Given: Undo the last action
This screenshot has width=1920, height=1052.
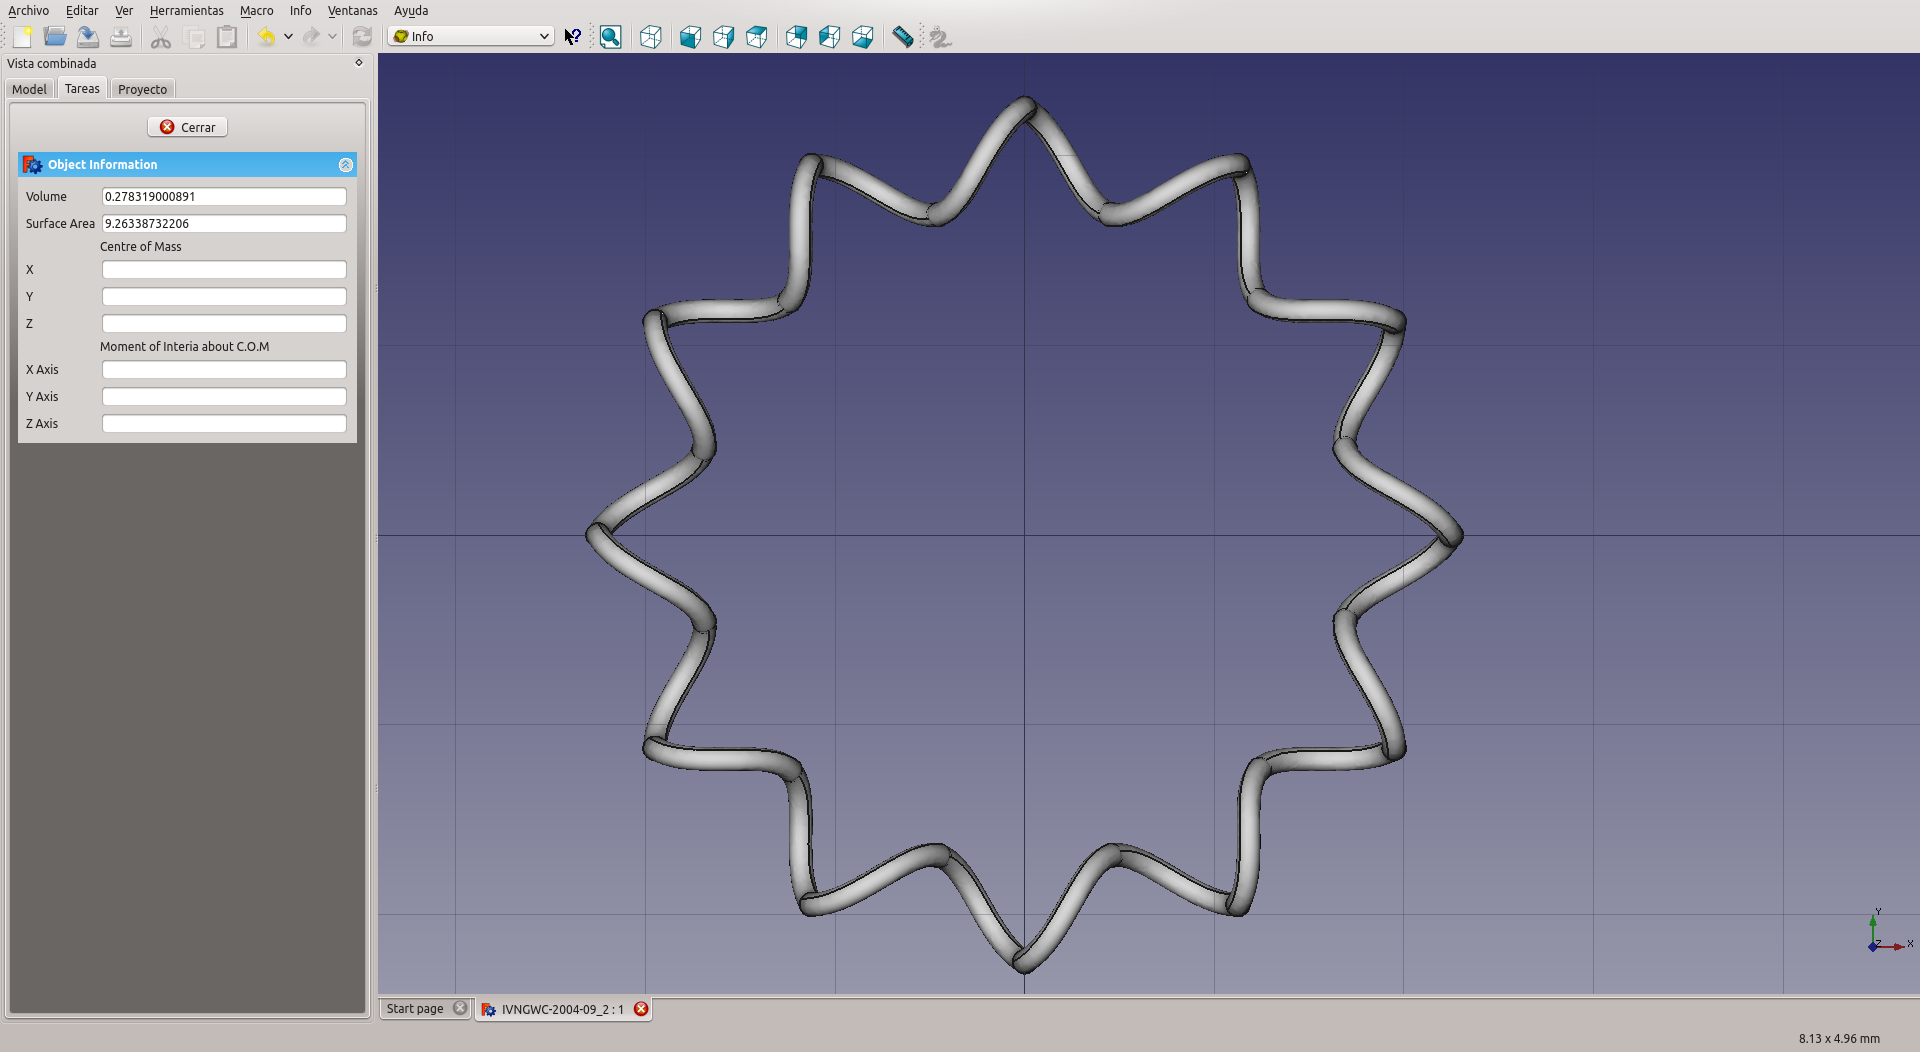Looking at the screenshot, I should (266, 37).
